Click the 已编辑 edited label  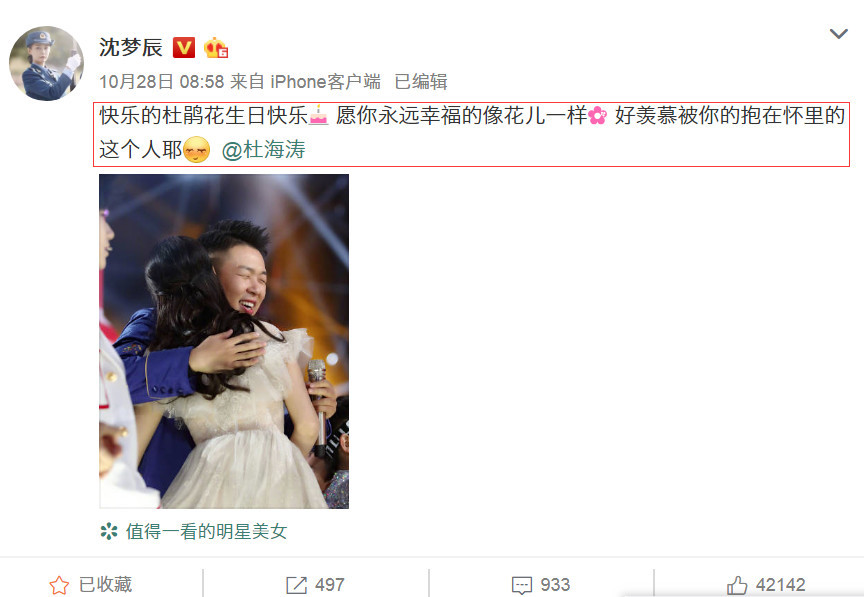[x=421, y=82]
